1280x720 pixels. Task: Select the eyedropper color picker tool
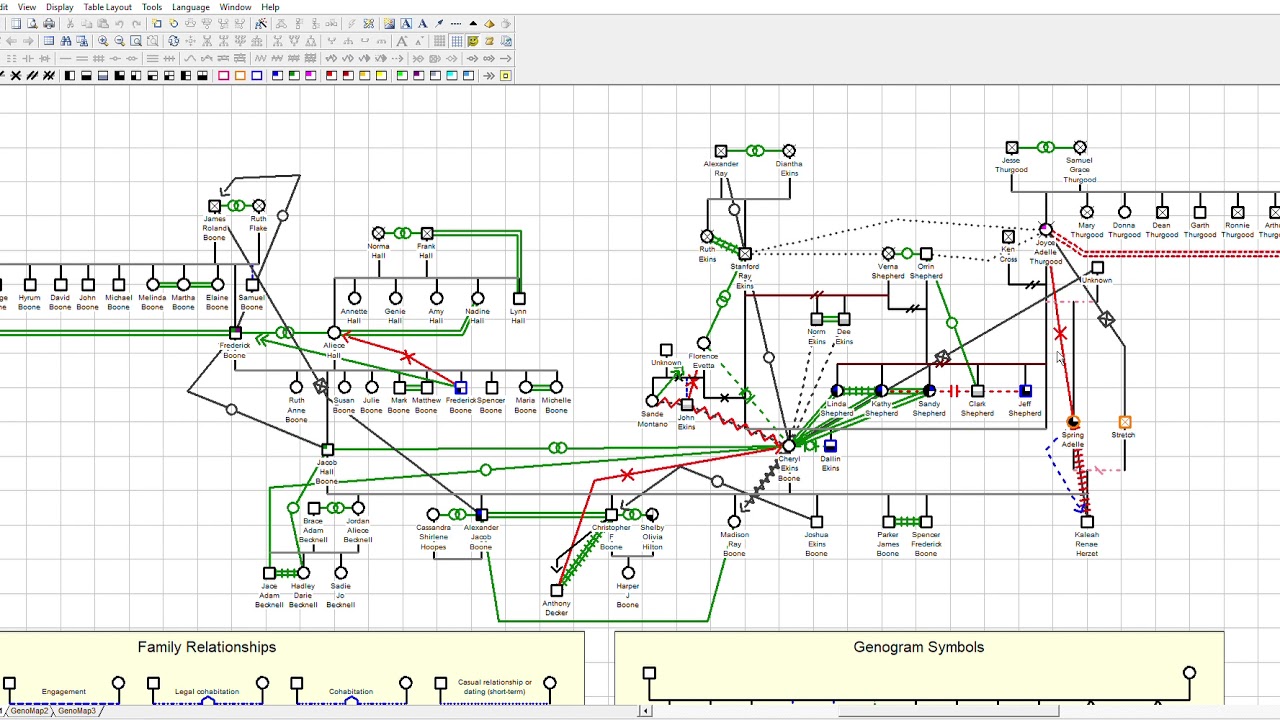[x=439, y=23]
